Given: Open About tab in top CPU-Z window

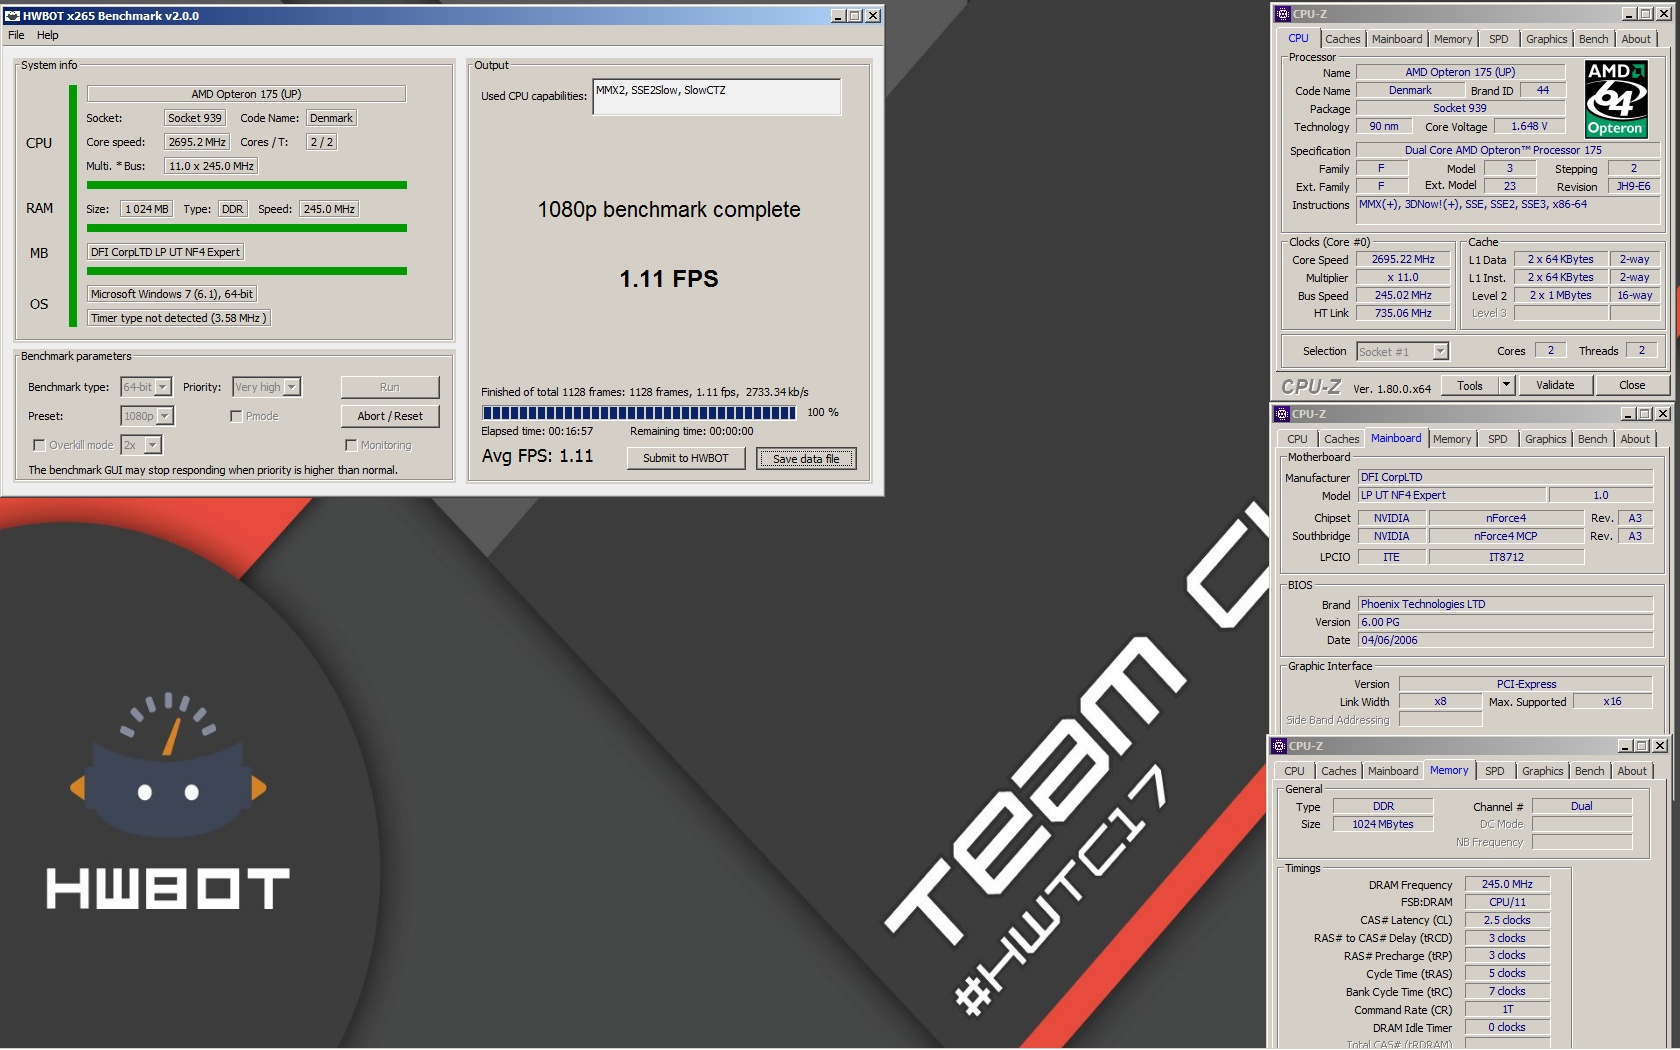Looking at the screenshot, I should [x=1636, y=39].
